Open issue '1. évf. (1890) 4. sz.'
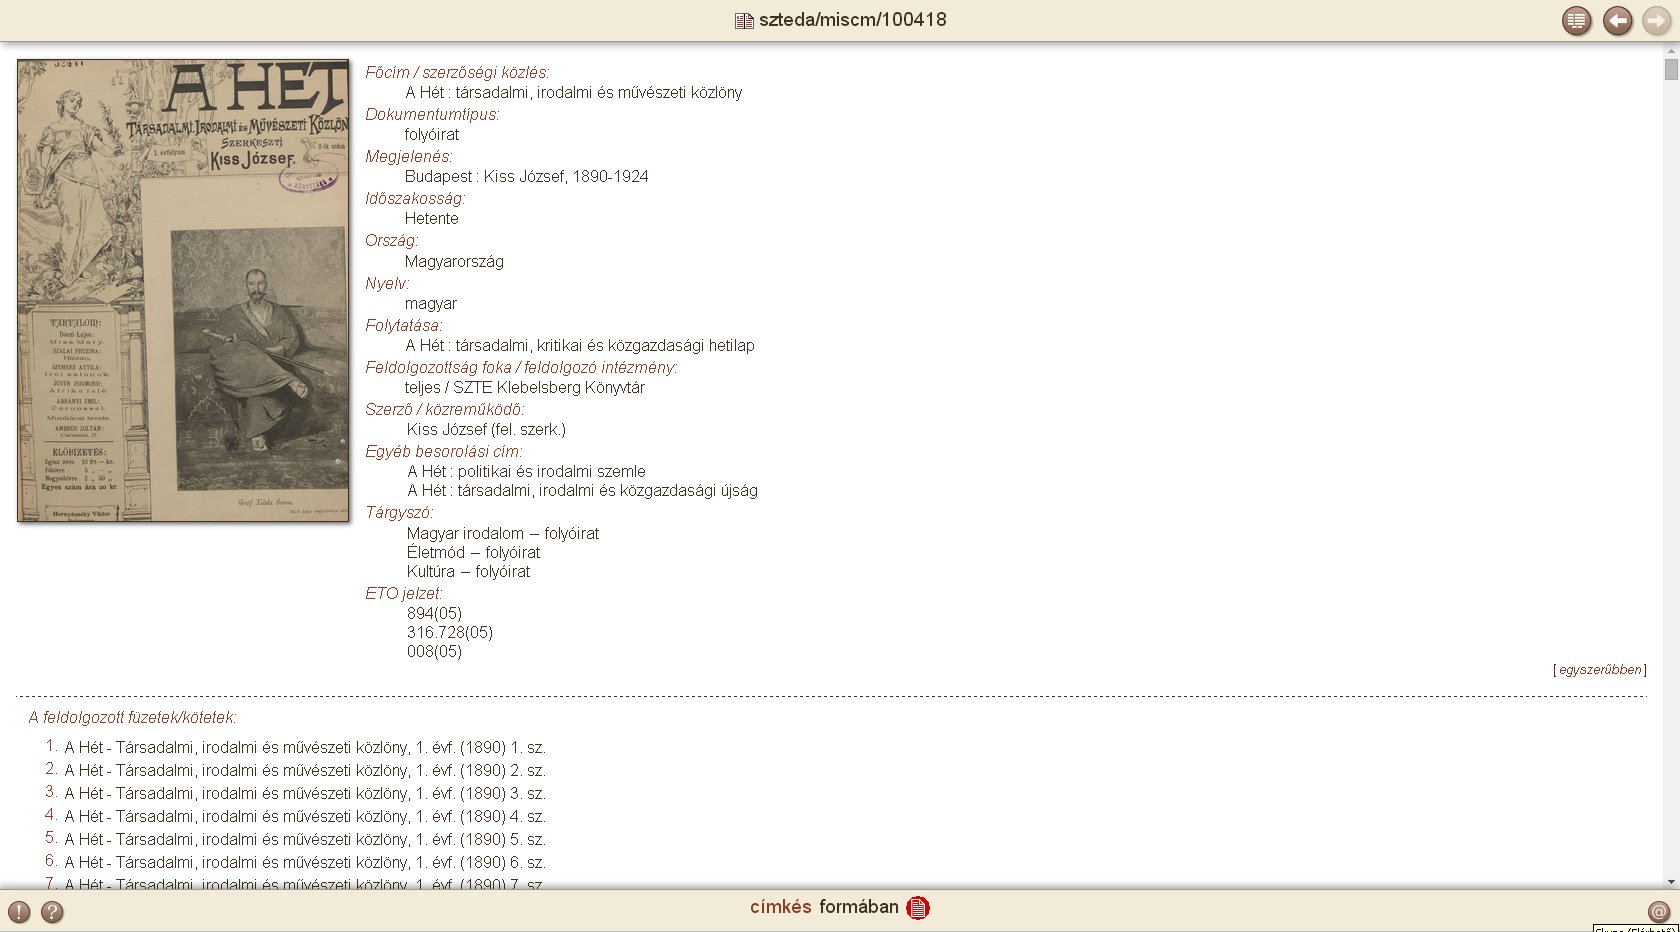Image resolution: width=1680 pixels, height=932 pixels. (x=305, y=816)
